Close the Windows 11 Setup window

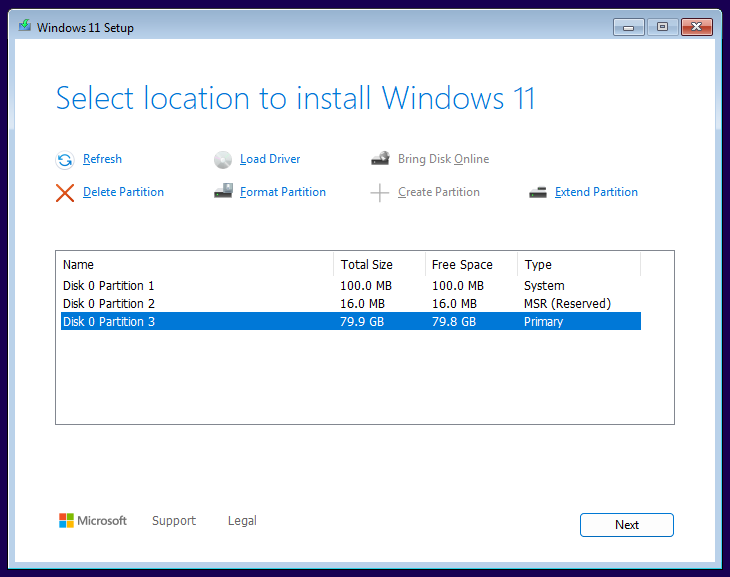click(x=696, y=27)
